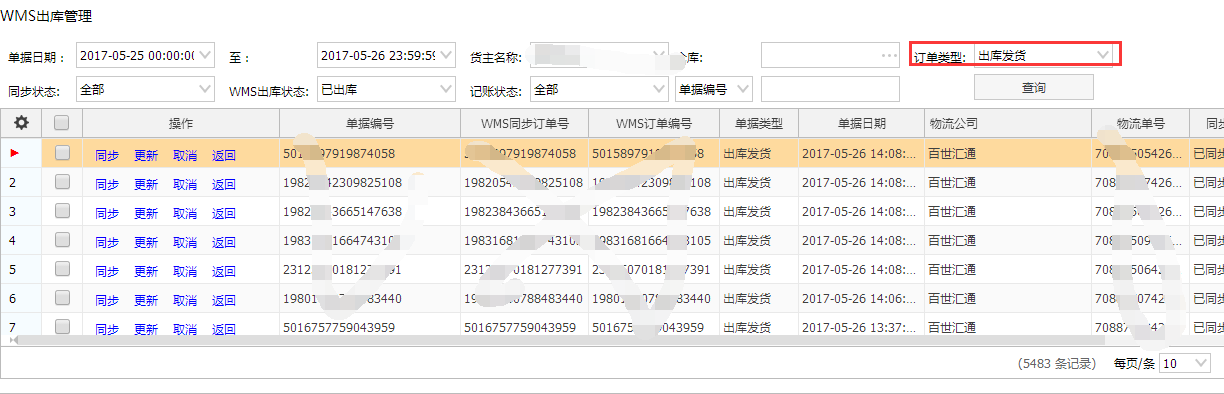The width and height of the screenshot is (1224, 394).
Task: Open the WMS出库状态 已出库 dropdown
Action: coord(446,90)
